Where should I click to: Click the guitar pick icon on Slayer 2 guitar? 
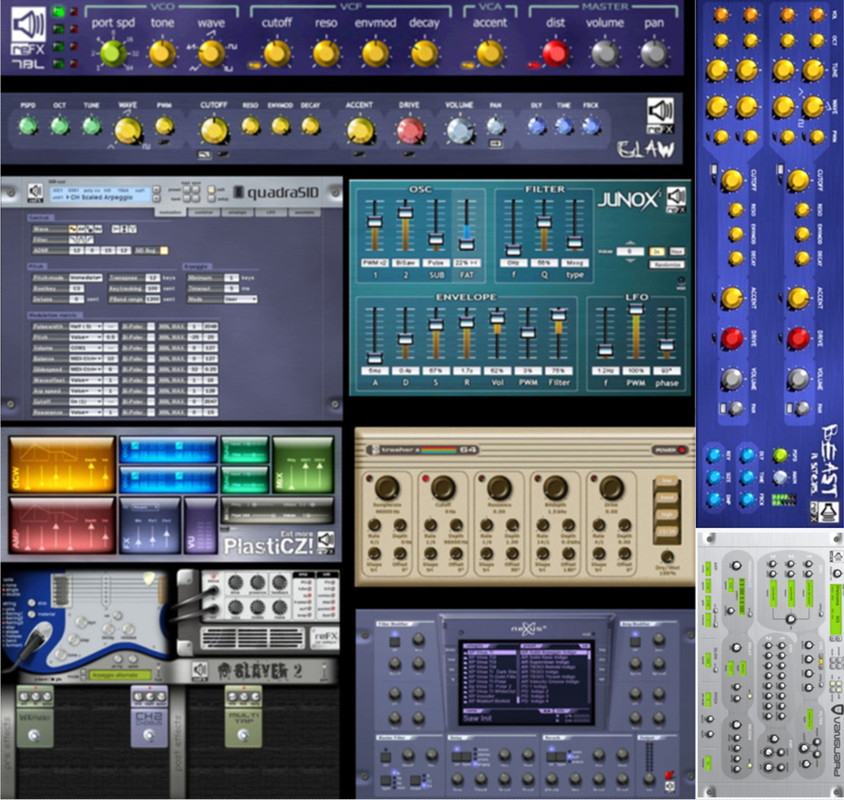tap(149, 579)
